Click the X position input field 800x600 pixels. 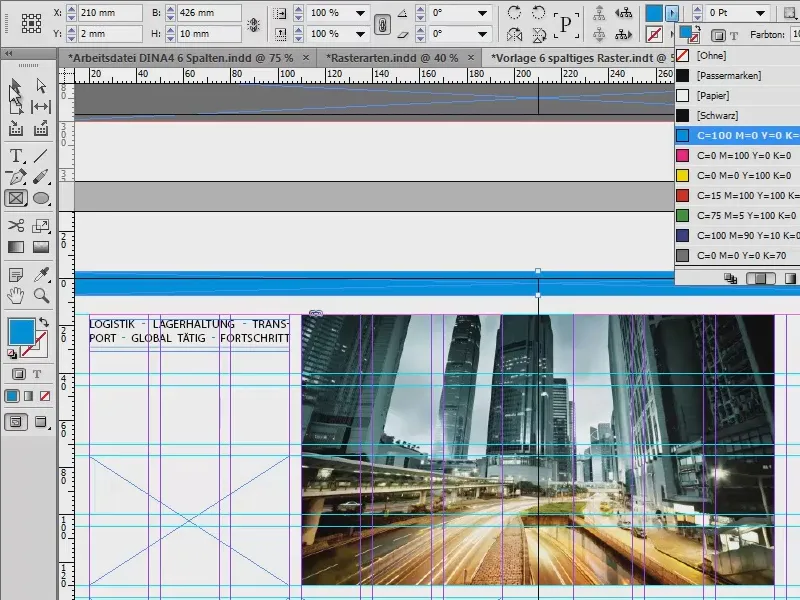pyautogui.click(x=110, y=13)
